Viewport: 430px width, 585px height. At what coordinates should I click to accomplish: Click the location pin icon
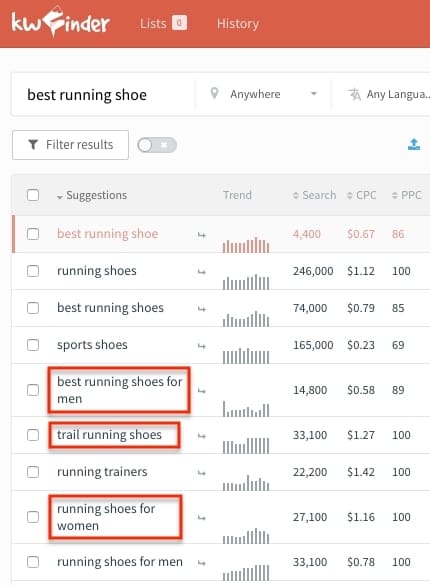coord(214,93)
